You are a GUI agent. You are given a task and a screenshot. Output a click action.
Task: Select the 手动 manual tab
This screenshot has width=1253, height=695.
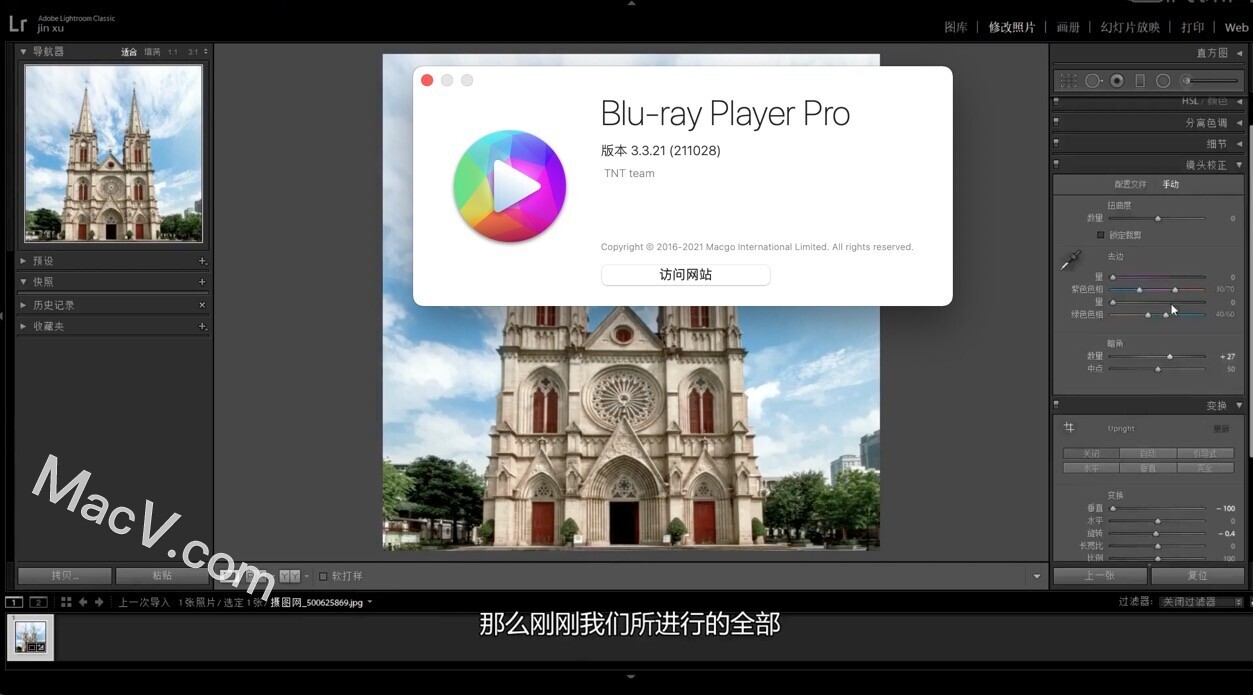click(1170, 185)
